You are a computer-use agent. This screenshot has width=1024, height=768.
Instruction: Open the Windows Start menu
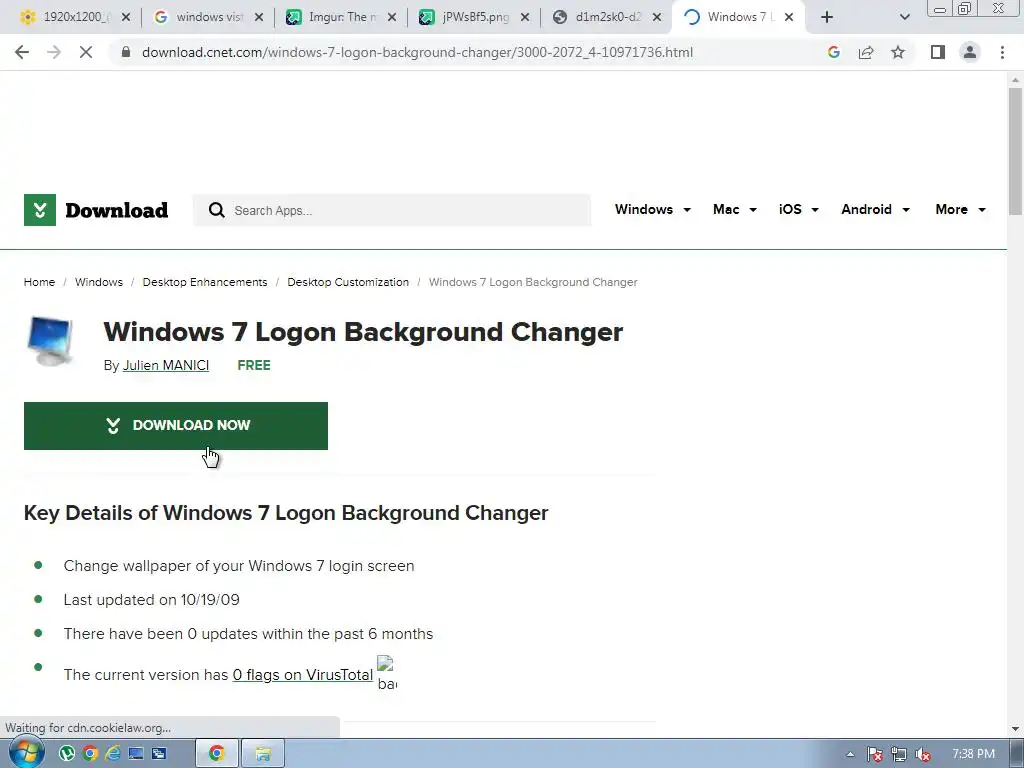point(26,753)
